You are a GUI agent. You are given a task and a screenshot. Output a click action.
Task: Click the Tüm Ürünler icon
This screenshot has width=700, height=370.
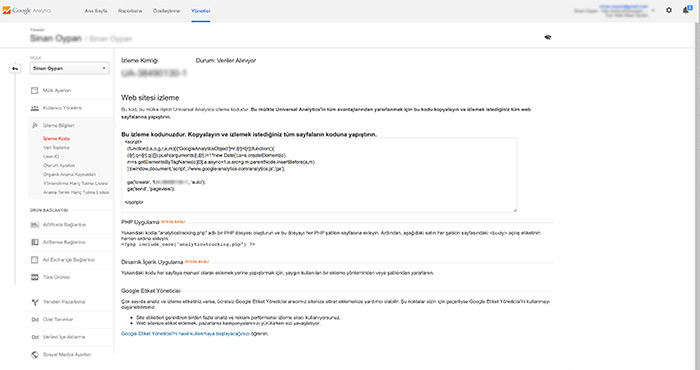(x=35, y=277)
